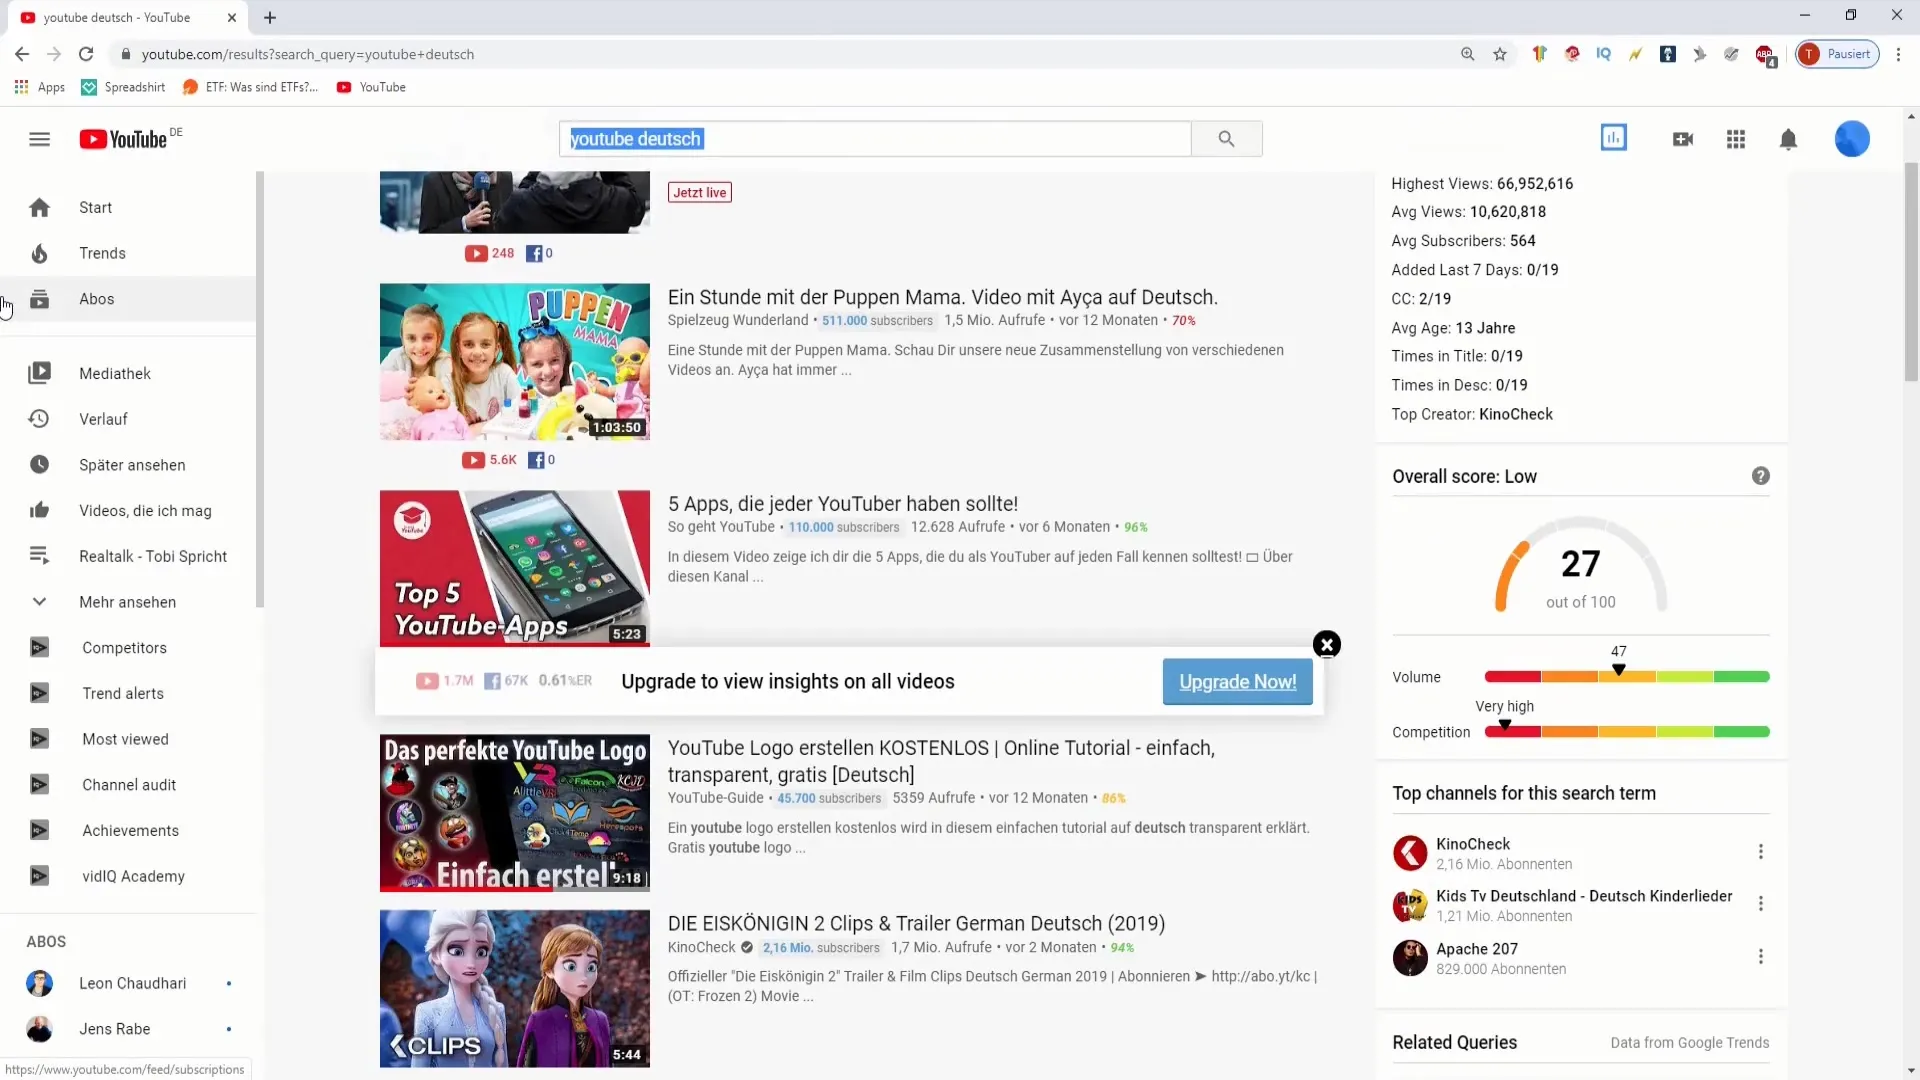Click the page vertical scrollbar
Viewport: 1920px width, 1080px height.
[x=1911, y=272]
